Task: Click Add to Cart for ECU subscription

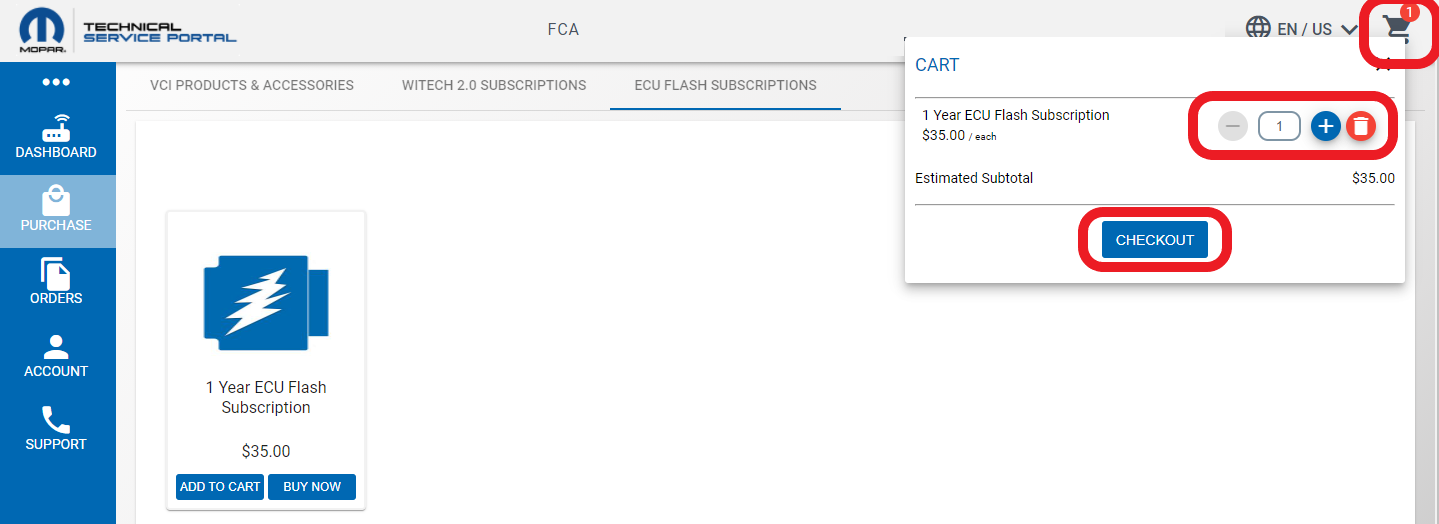Action: pos(220,487)
